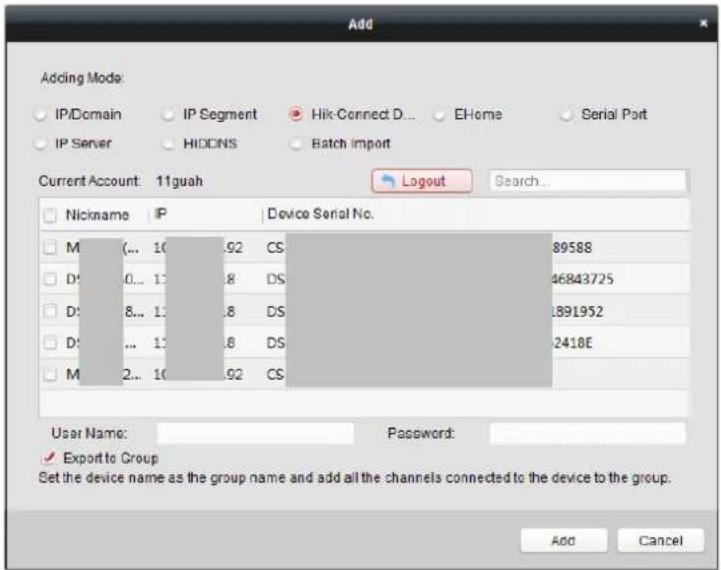Click the serial number ending 1891952
This screenshot has width=721, height=570.
(577, 311)
